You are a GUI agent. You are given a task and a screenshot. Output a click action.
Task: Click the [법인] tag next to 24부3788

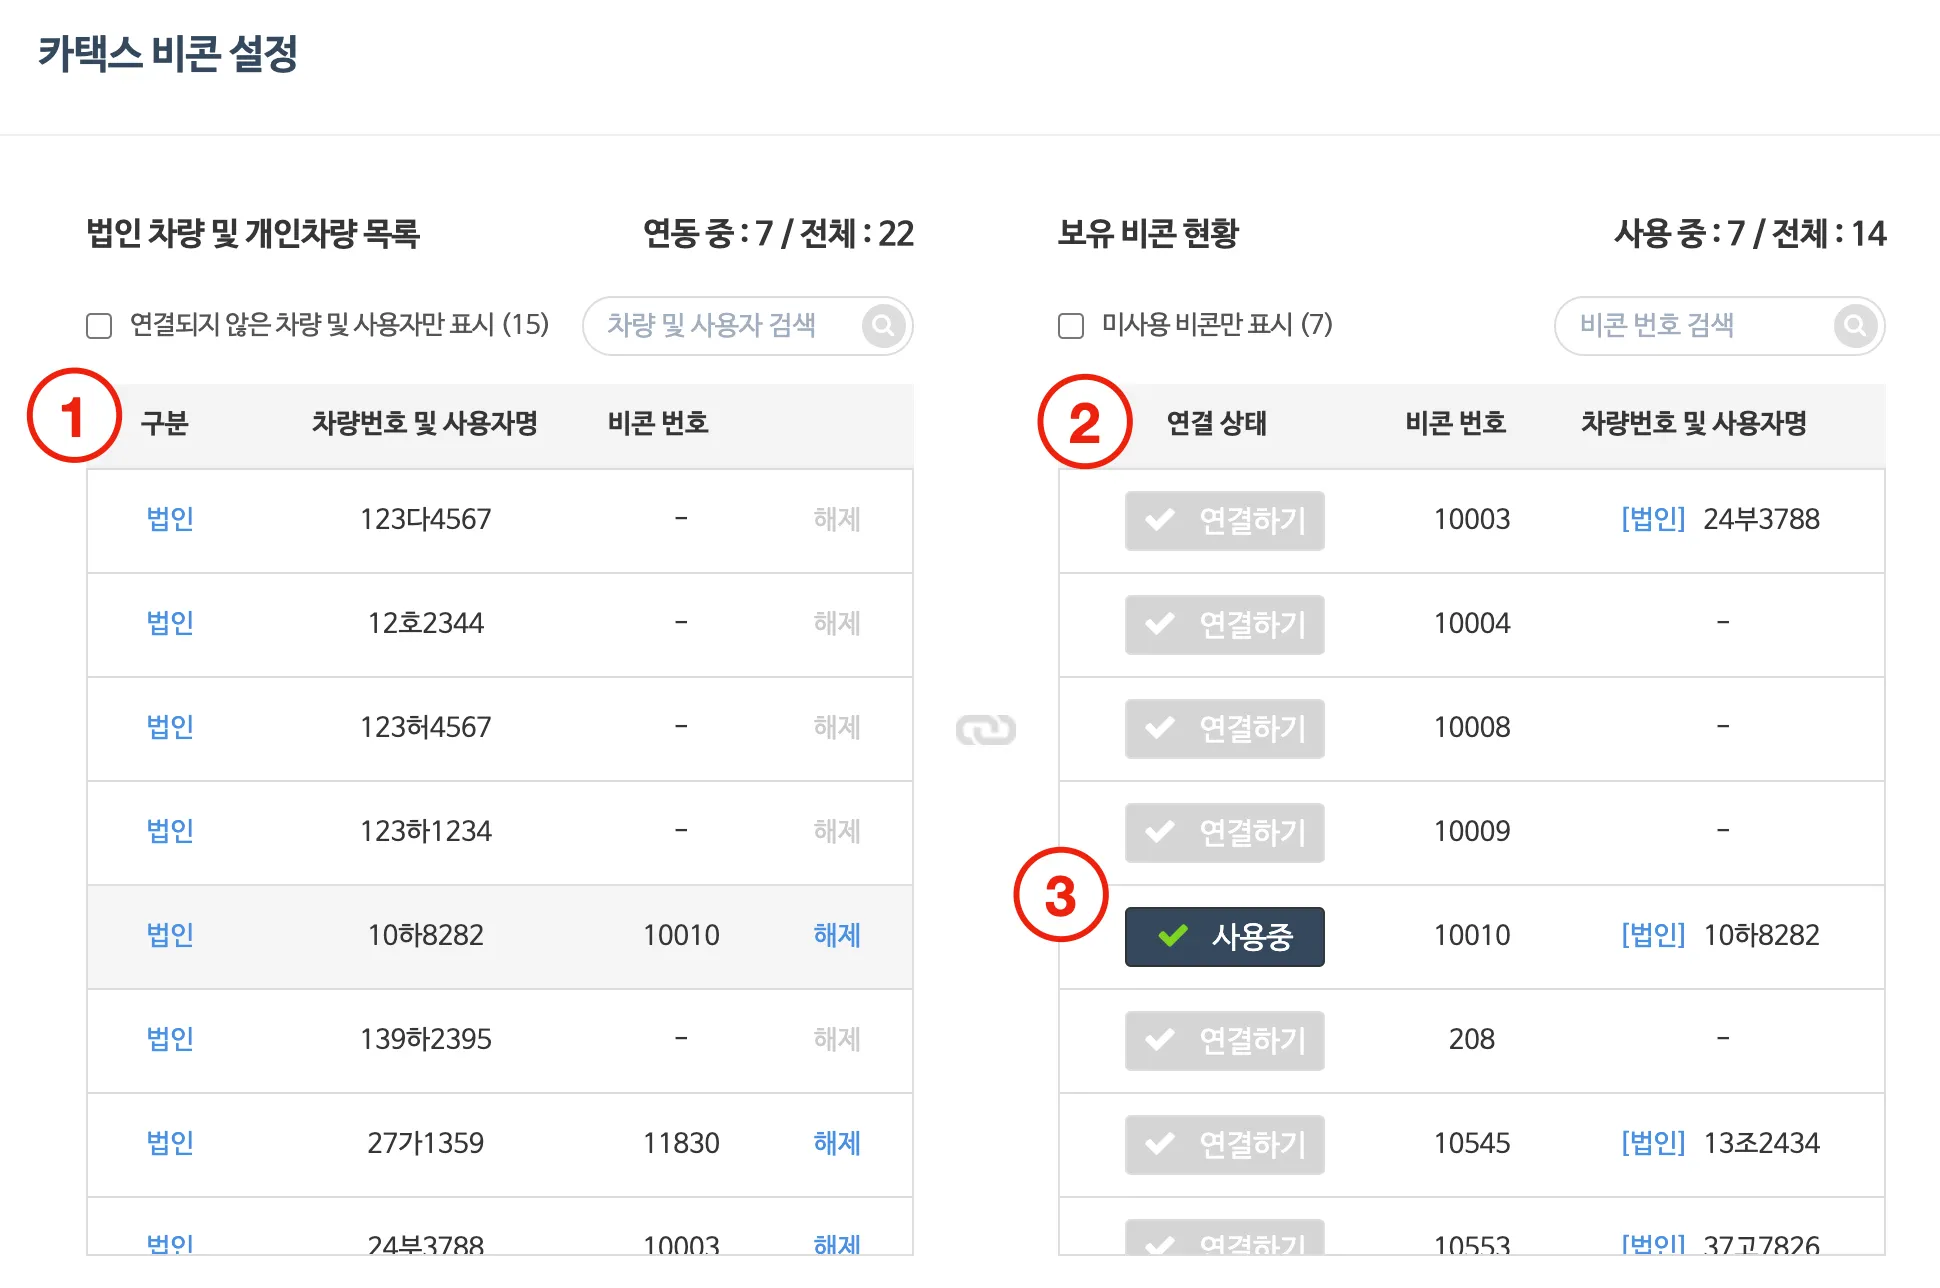1652,519
